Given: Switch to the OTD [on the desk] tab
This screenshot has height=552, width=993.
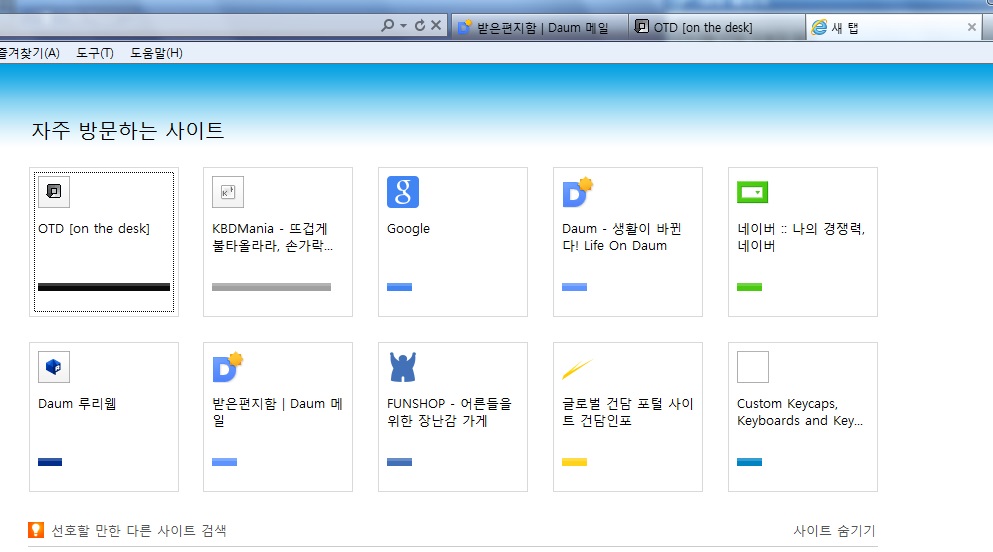Looking at the screenshot, I should 717,27.
